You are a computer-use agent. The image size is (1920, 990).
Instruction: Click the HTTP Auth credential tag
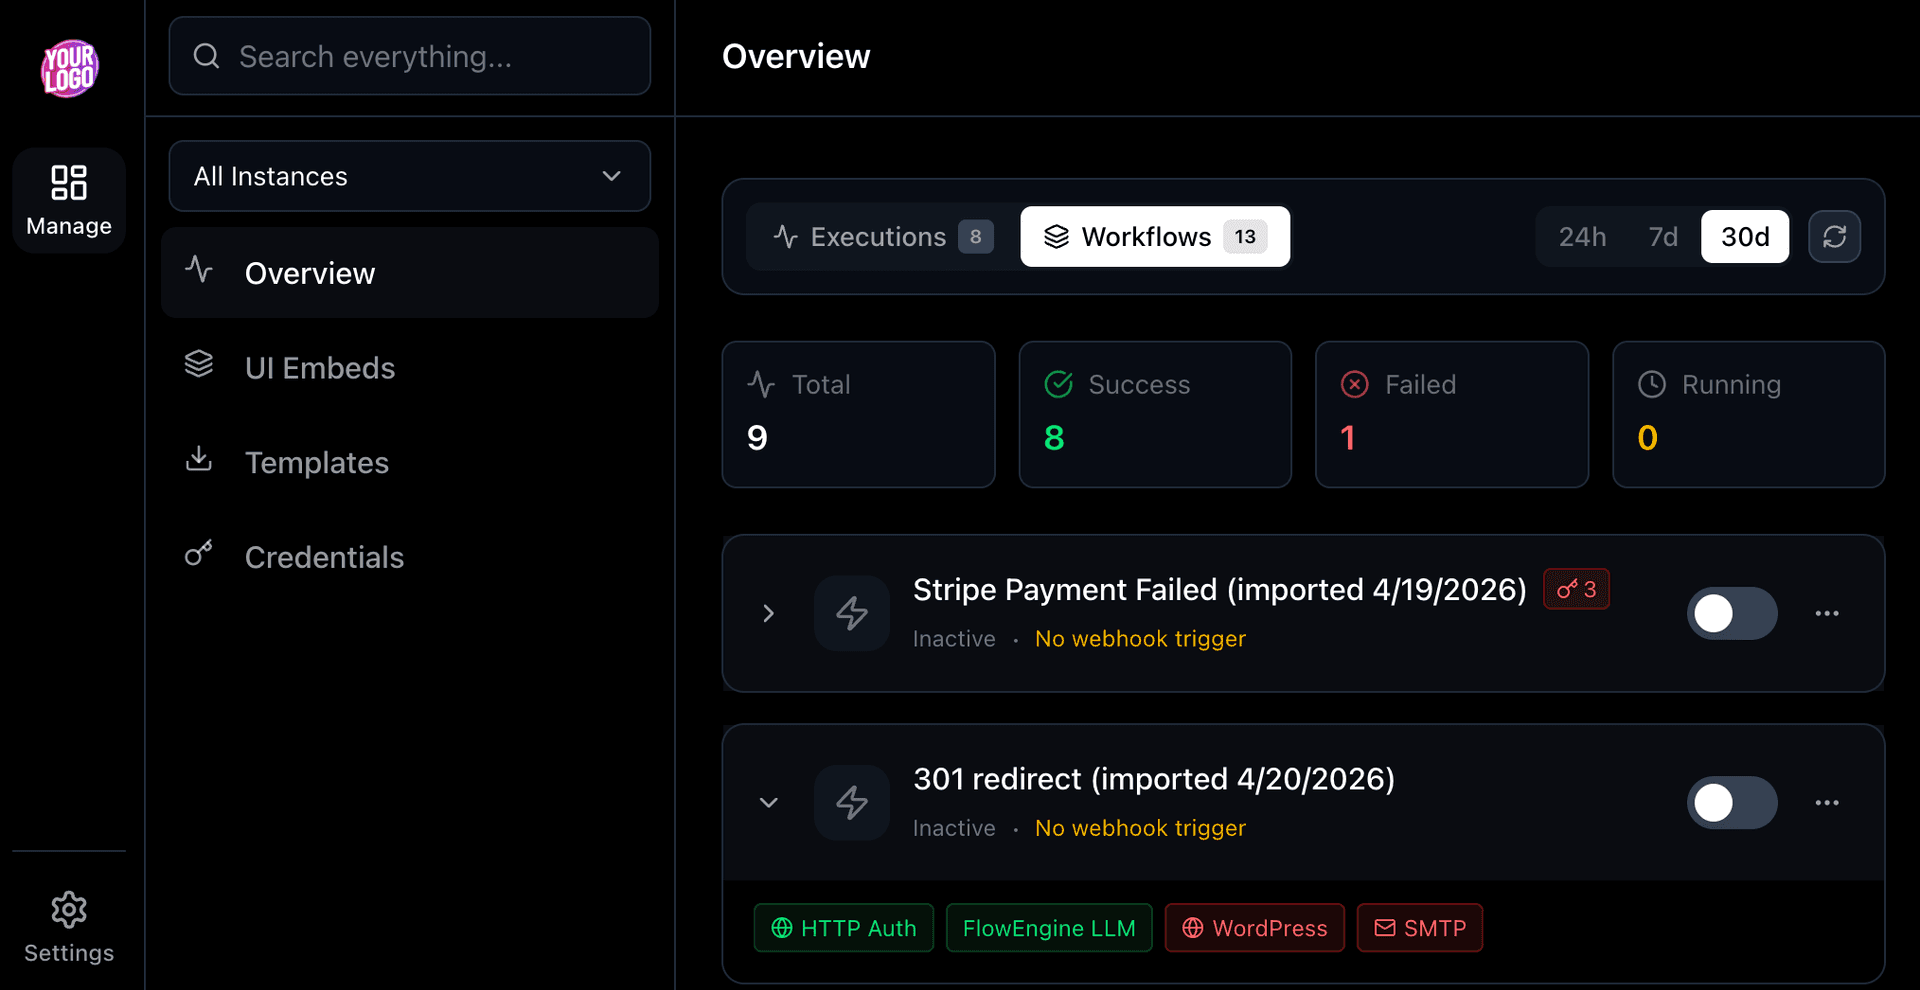point(843,928)
